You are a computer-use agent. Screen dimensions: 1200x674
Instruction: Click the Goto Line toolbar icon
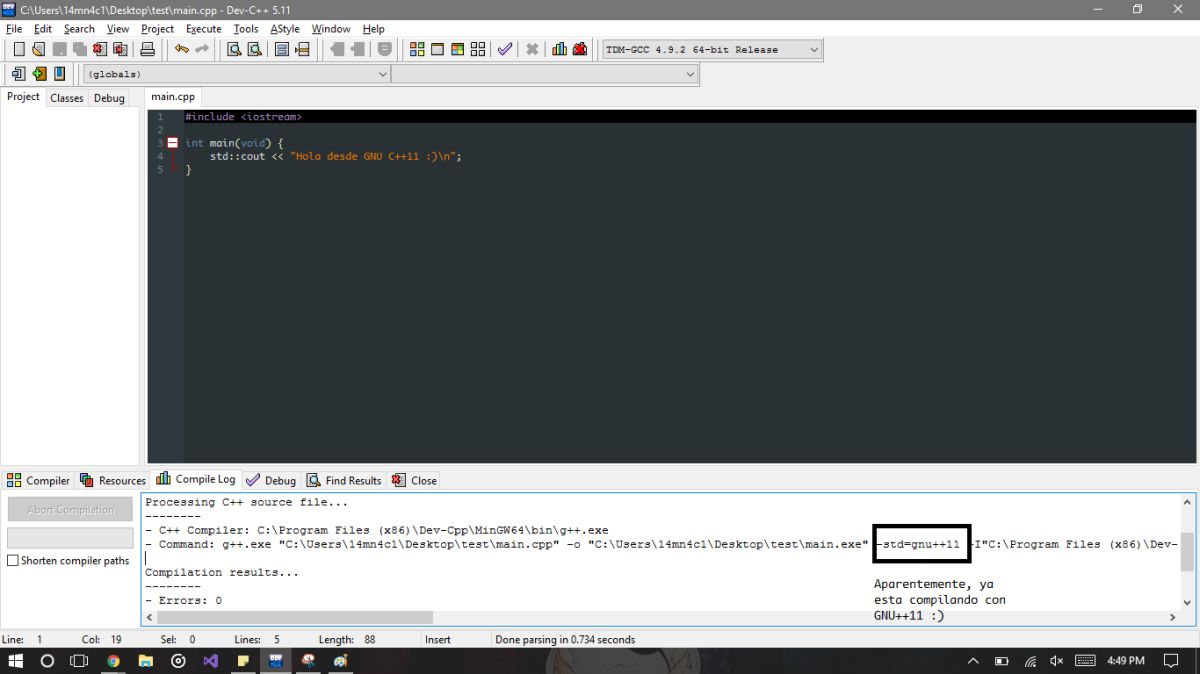coord(302,49)
